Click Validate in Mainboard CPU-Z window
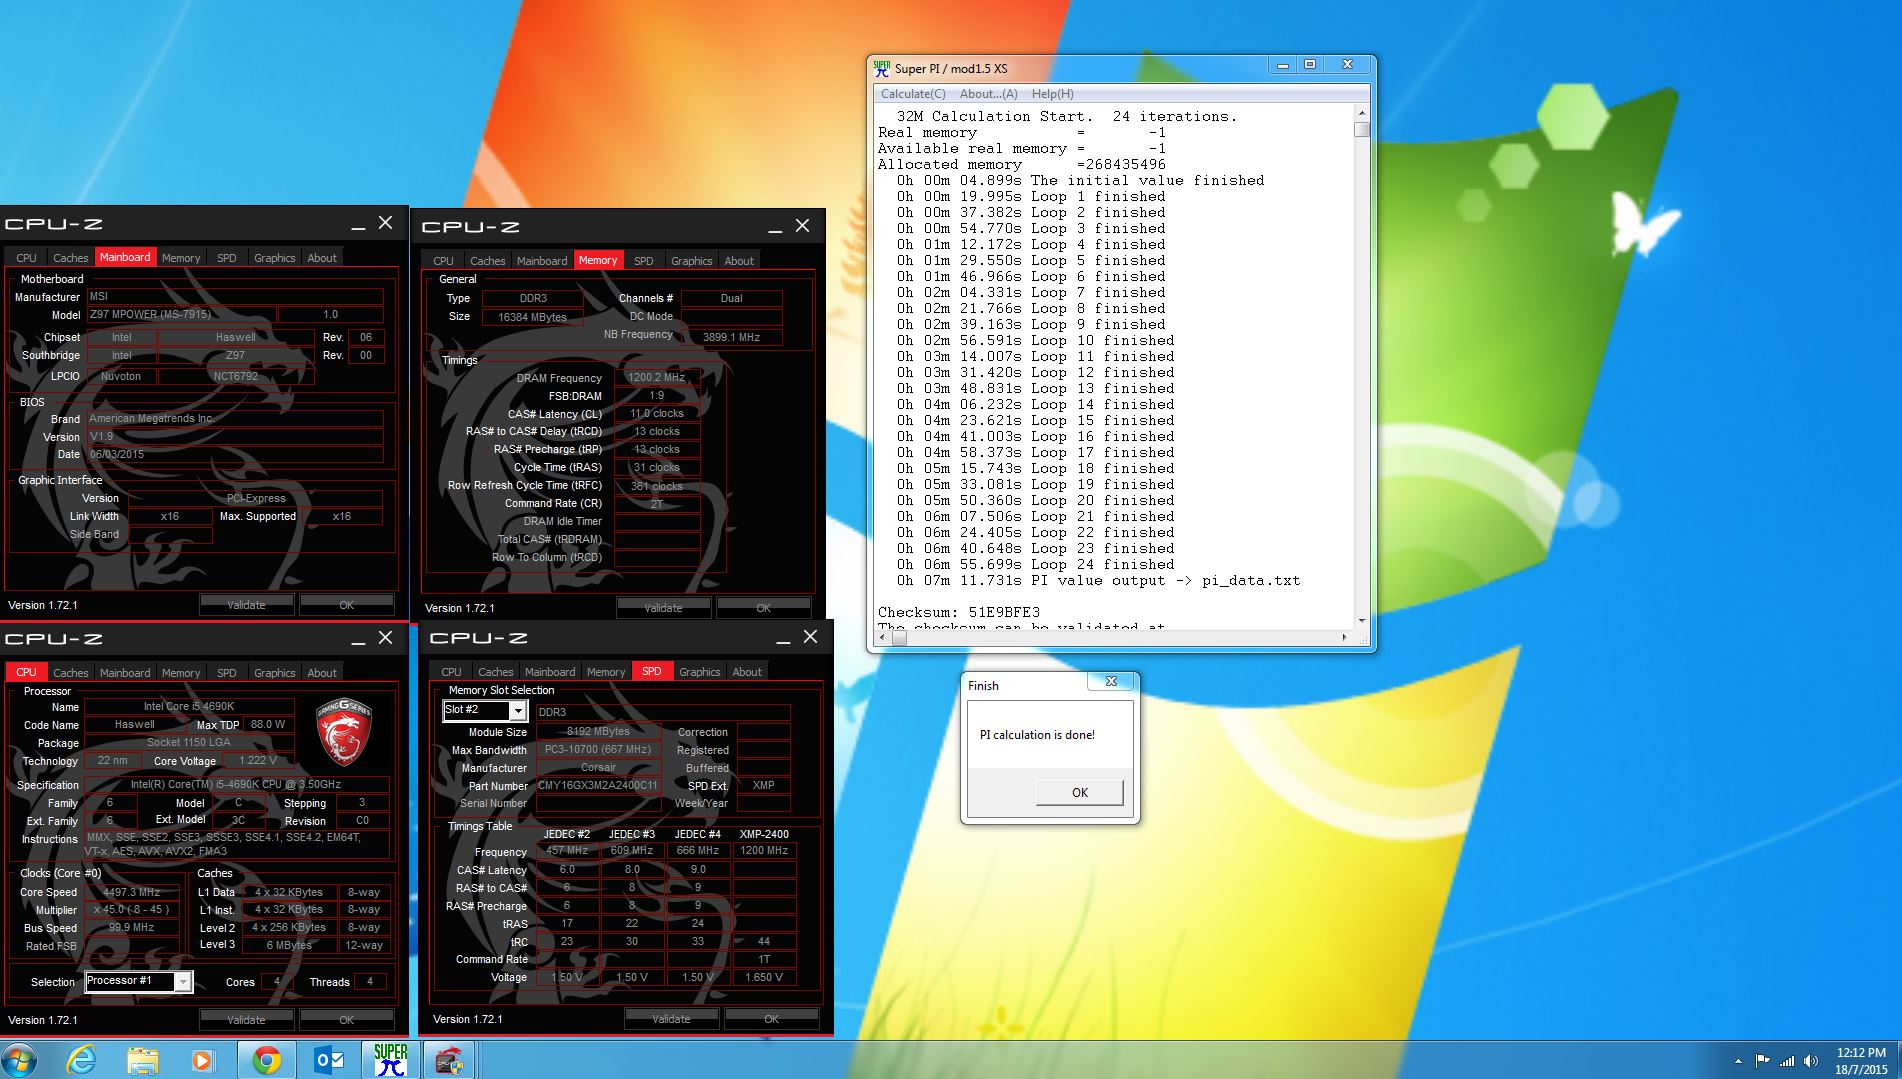Image resolution: width=1902 pixels, height=1079 pixels. (246, 605)
